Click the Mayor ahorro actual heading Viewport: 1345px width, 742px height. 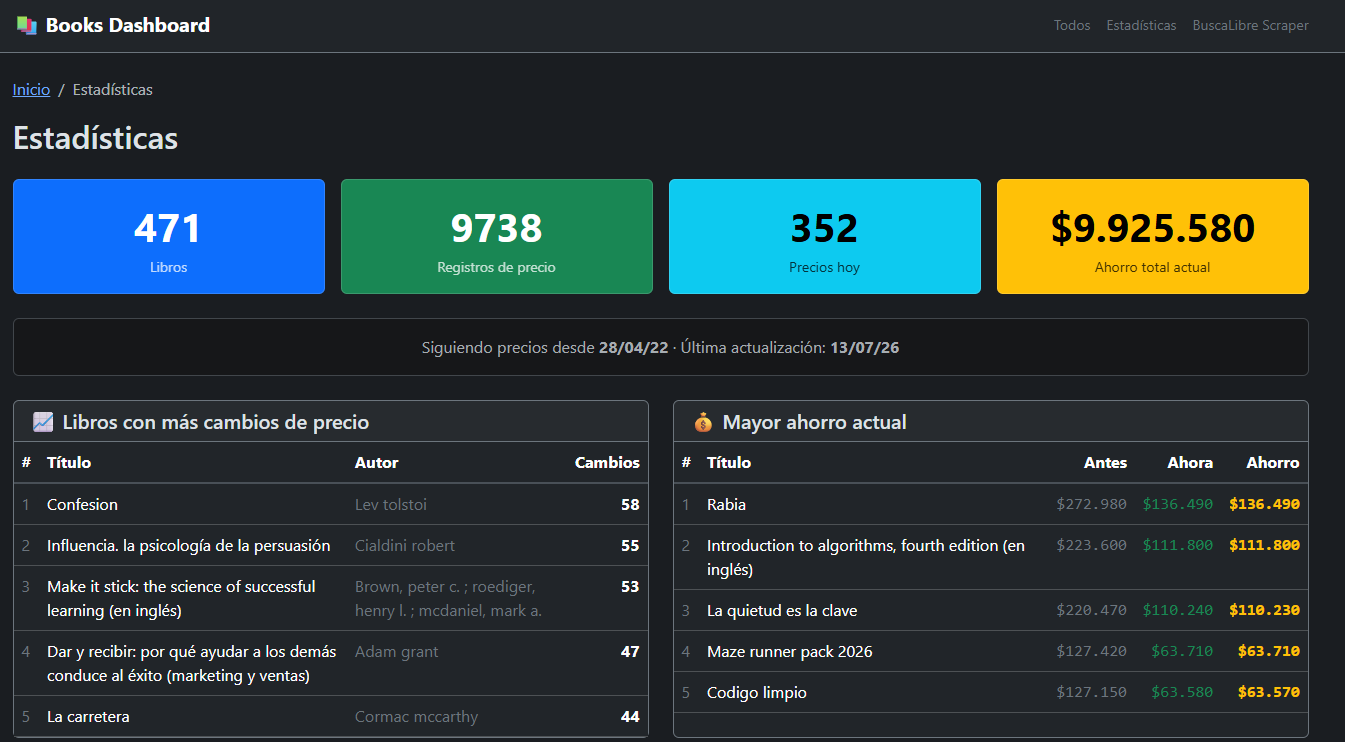(x=815, y=423)
